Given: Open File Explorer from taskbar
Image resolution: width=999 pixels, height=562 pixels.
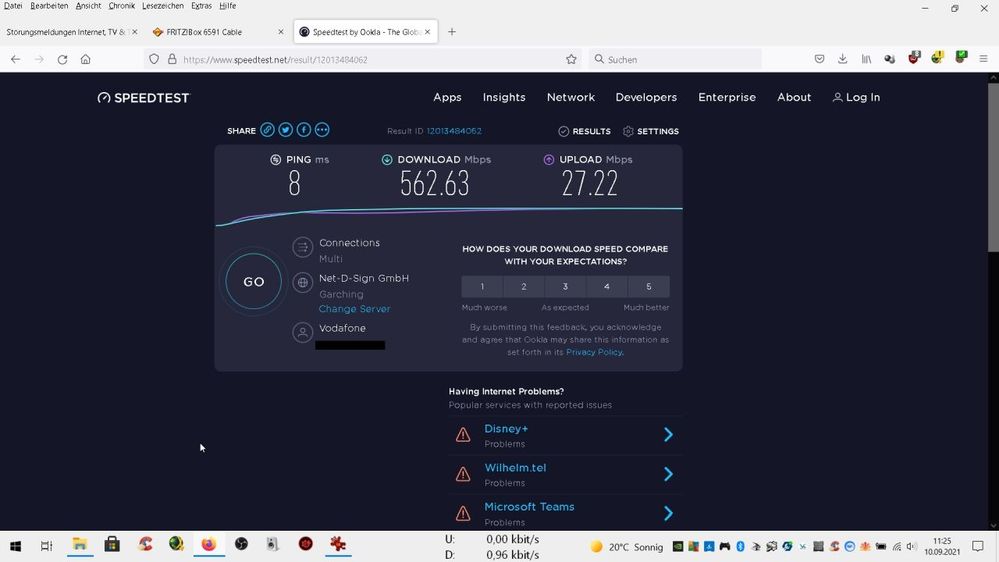Looking at the screenshot, I should (x=80, y=545).
